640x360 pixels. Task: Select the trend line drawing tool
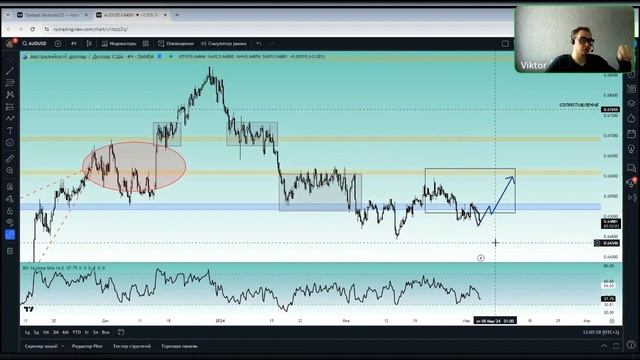[10, 71]
